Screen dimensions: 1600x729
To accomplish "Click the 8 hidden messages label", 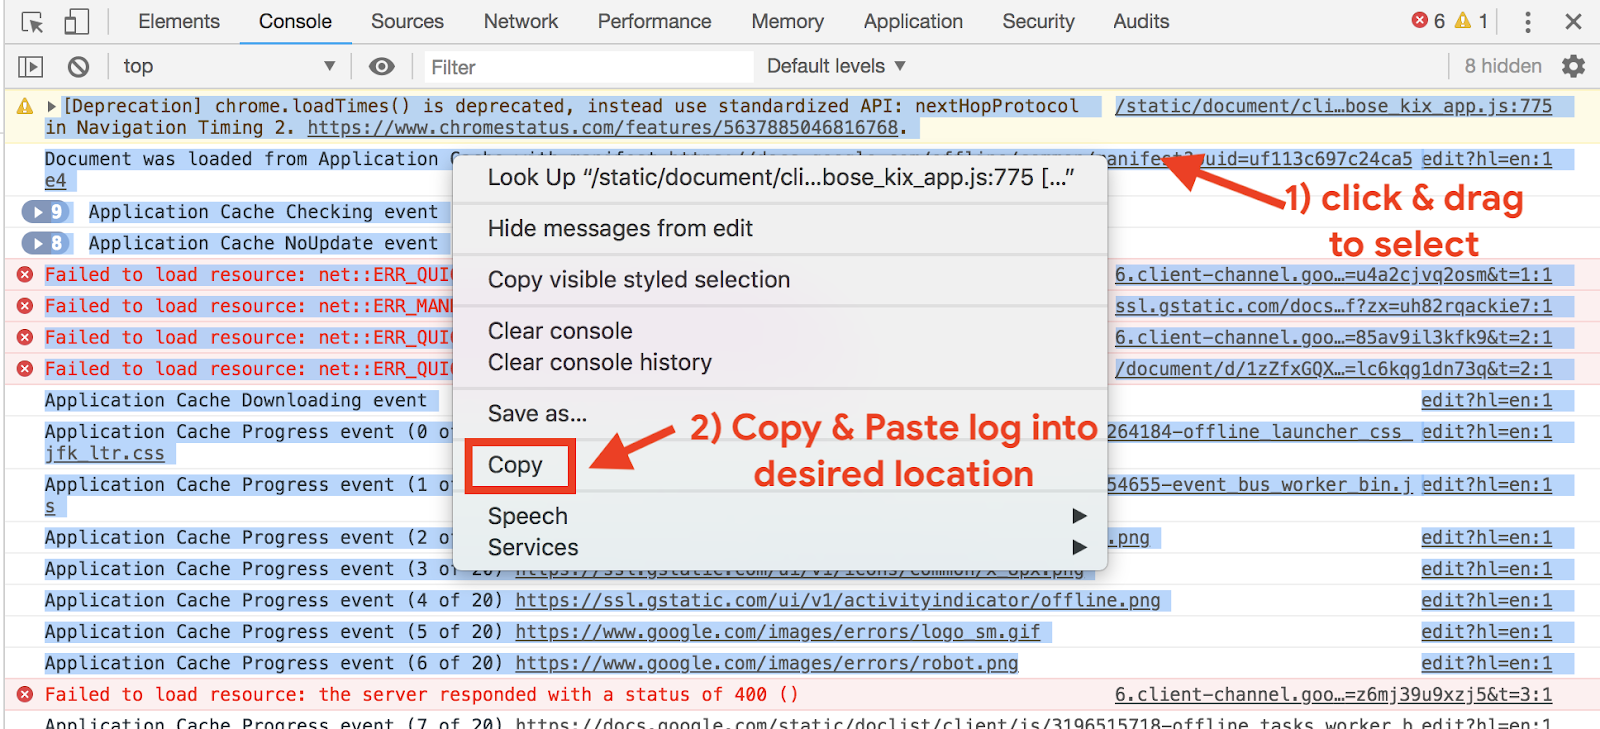I will 1503,66.
